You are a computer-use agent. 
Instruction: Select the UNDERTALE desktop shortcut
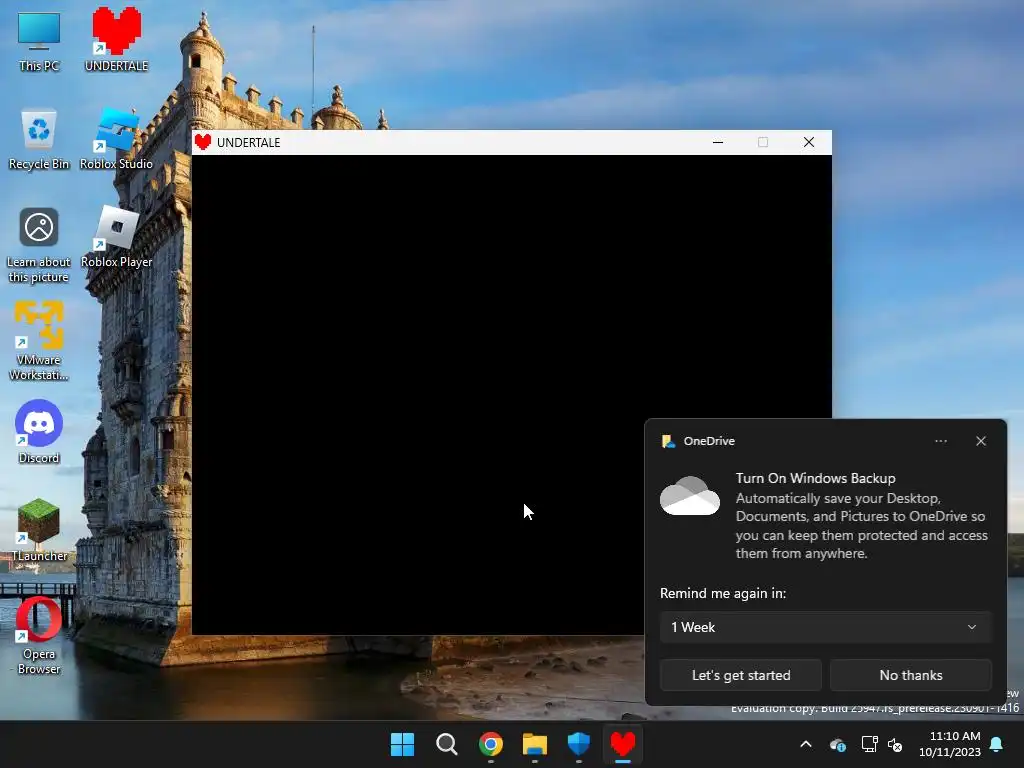point(116,39)
